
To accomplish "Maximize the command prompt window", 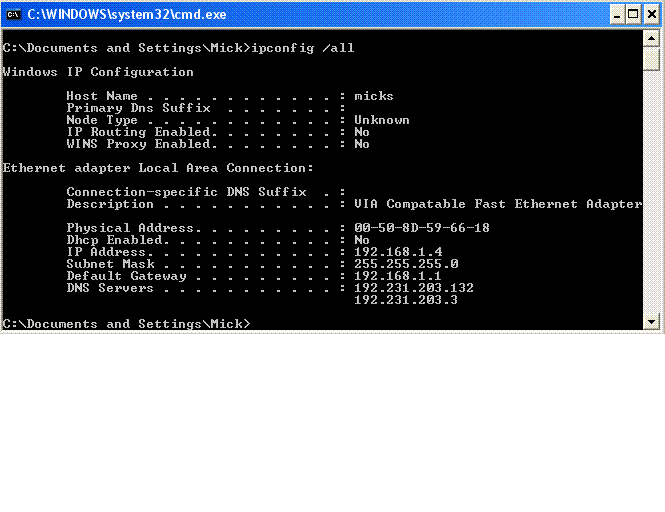I will 632,15.
